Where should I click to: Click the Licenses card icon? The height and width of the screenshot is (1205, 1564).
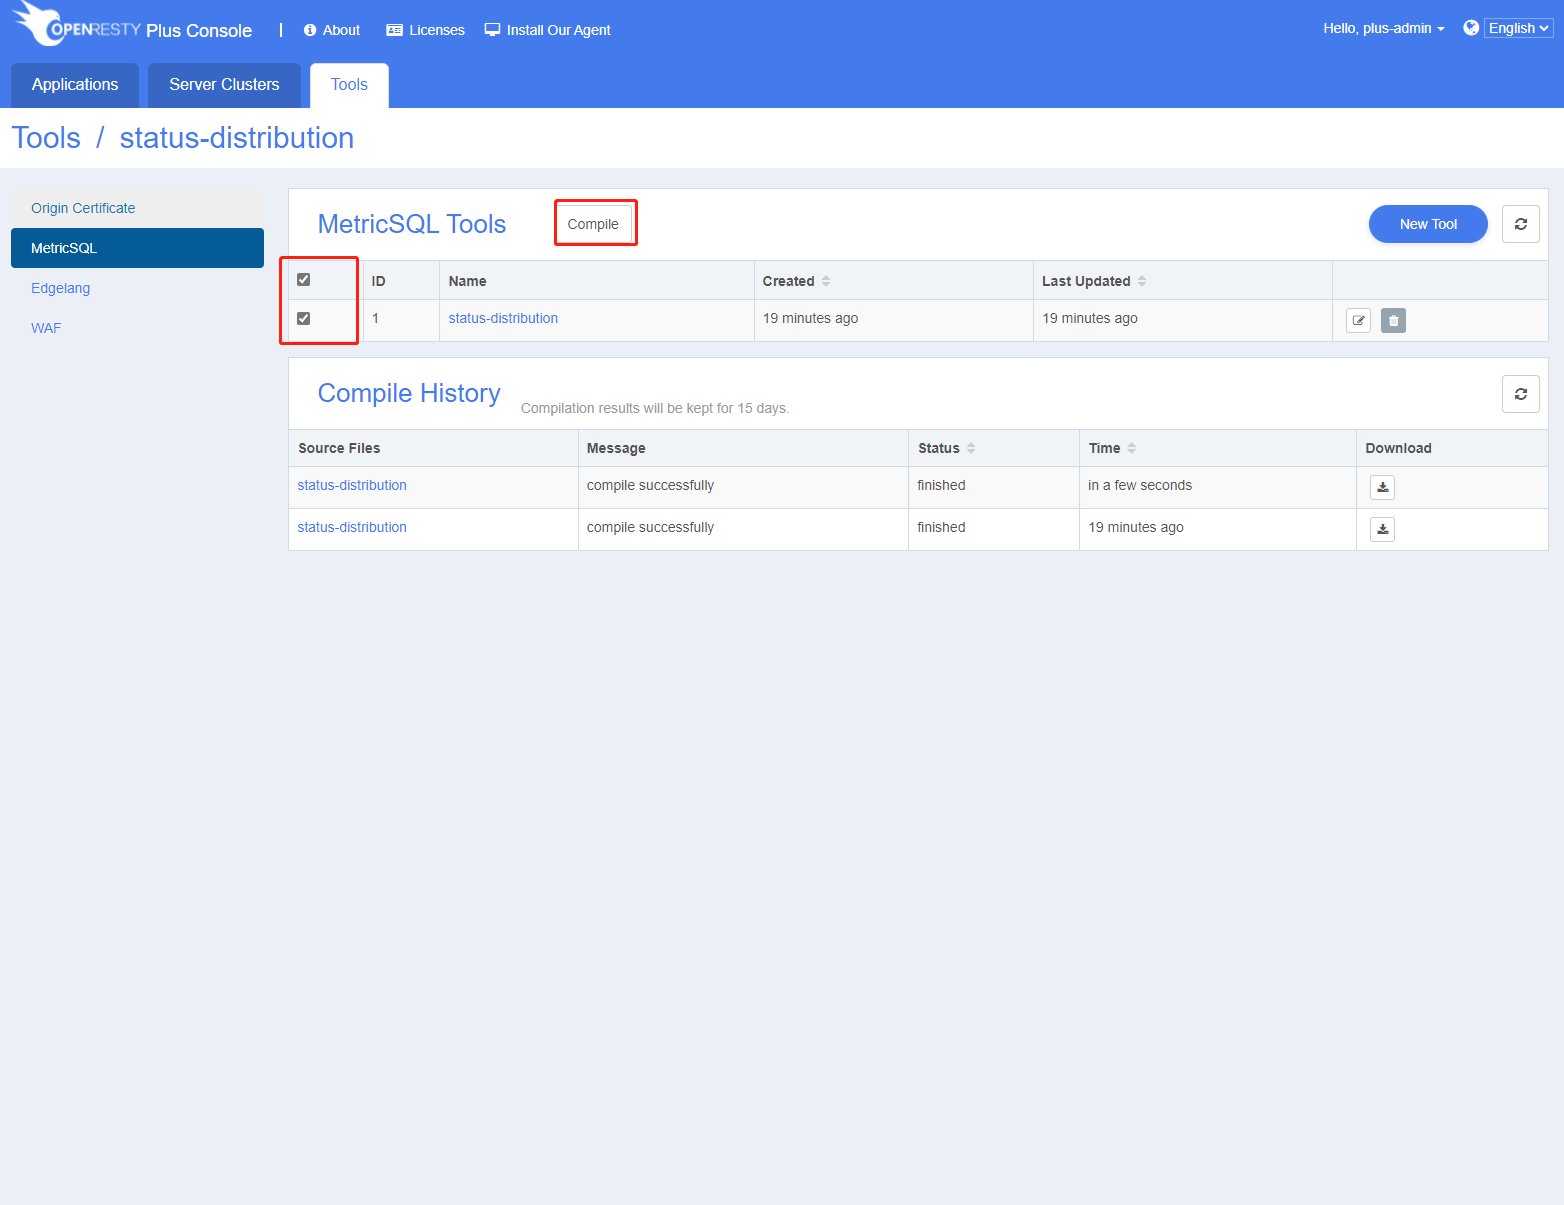394,30
